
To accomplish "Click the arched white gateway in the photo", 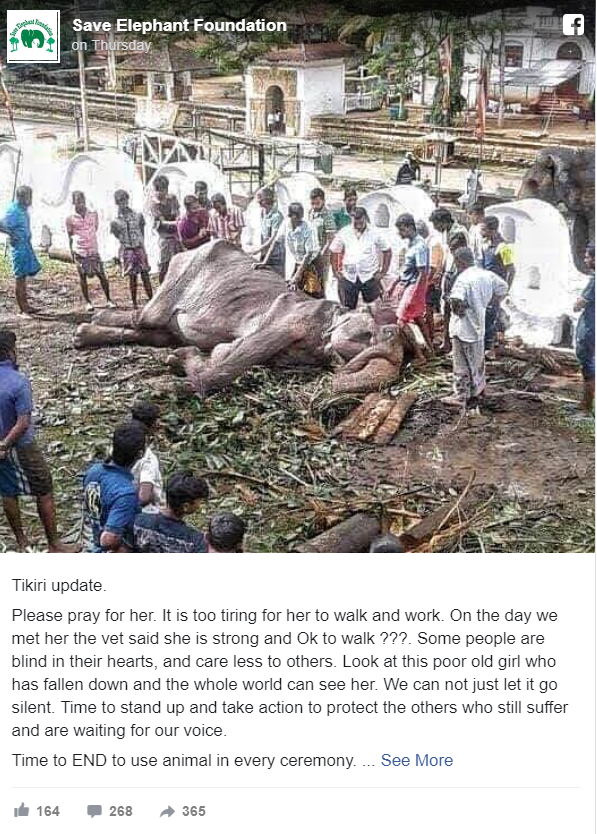I will pyautogui.click(x=296, y=99).
